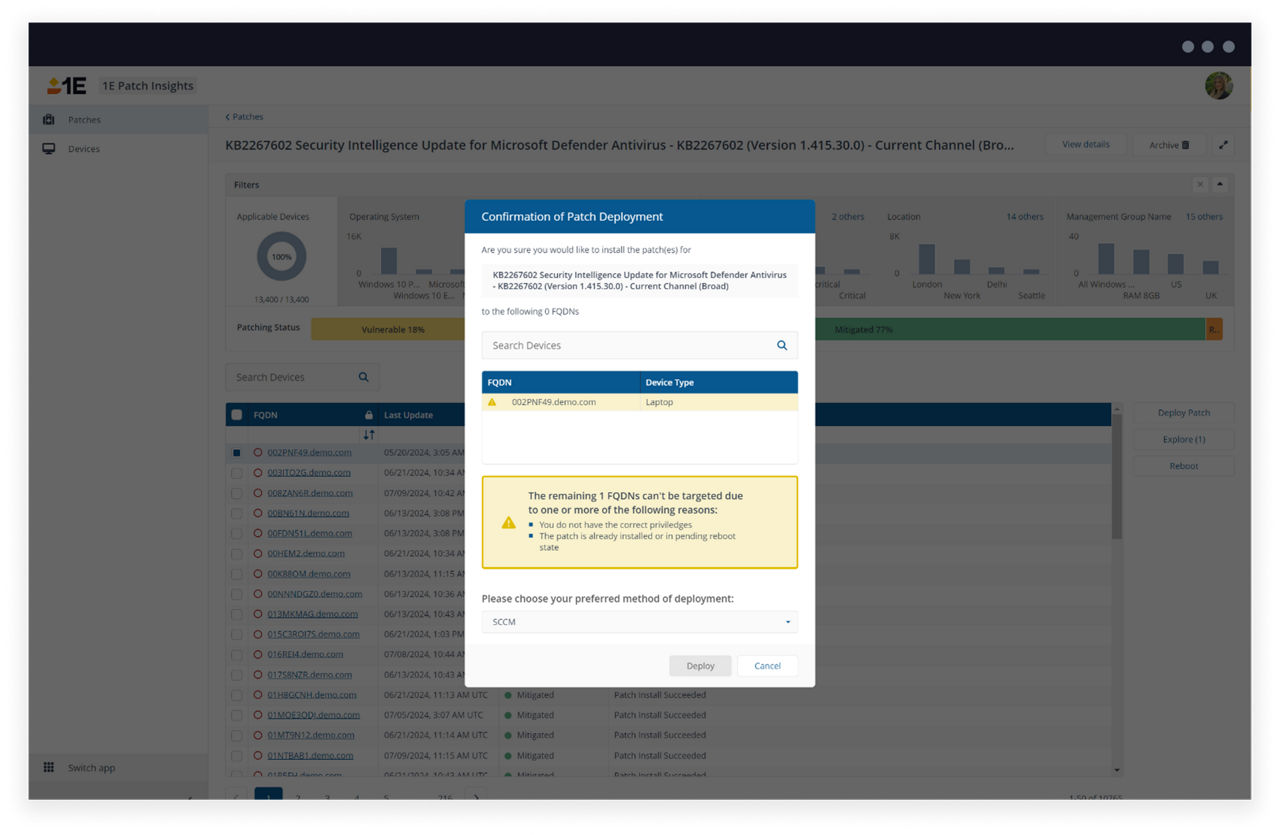Collapse the Filters panel arrow
The image size is (1280, 835).
[1220, 185]
